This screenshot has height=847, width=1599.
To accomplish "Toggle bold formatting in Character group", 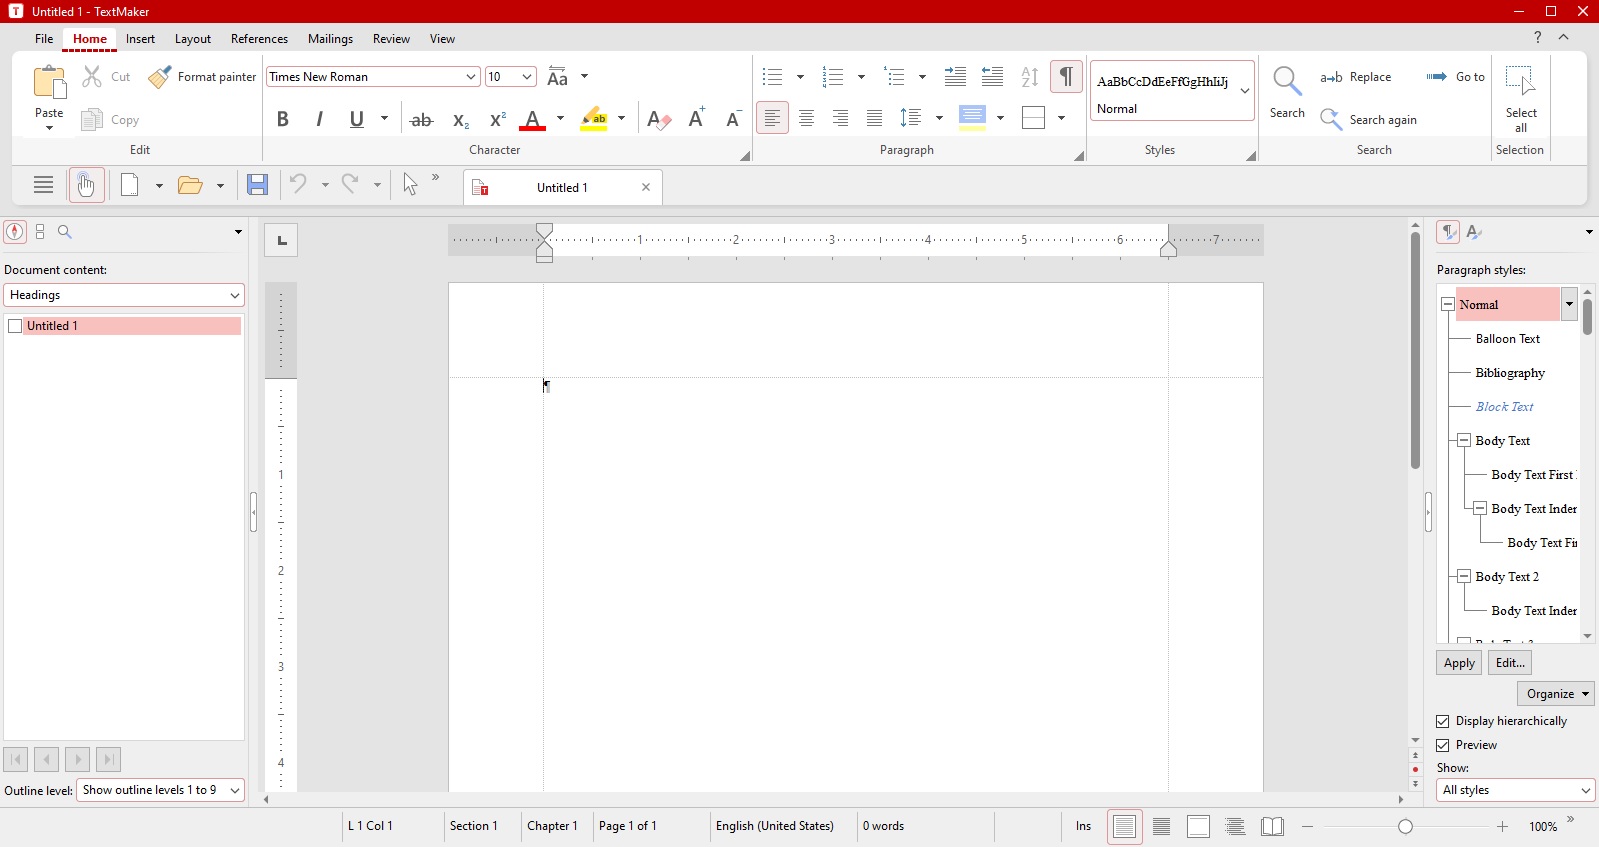I will pyautogui.click(x=283, y=119).
